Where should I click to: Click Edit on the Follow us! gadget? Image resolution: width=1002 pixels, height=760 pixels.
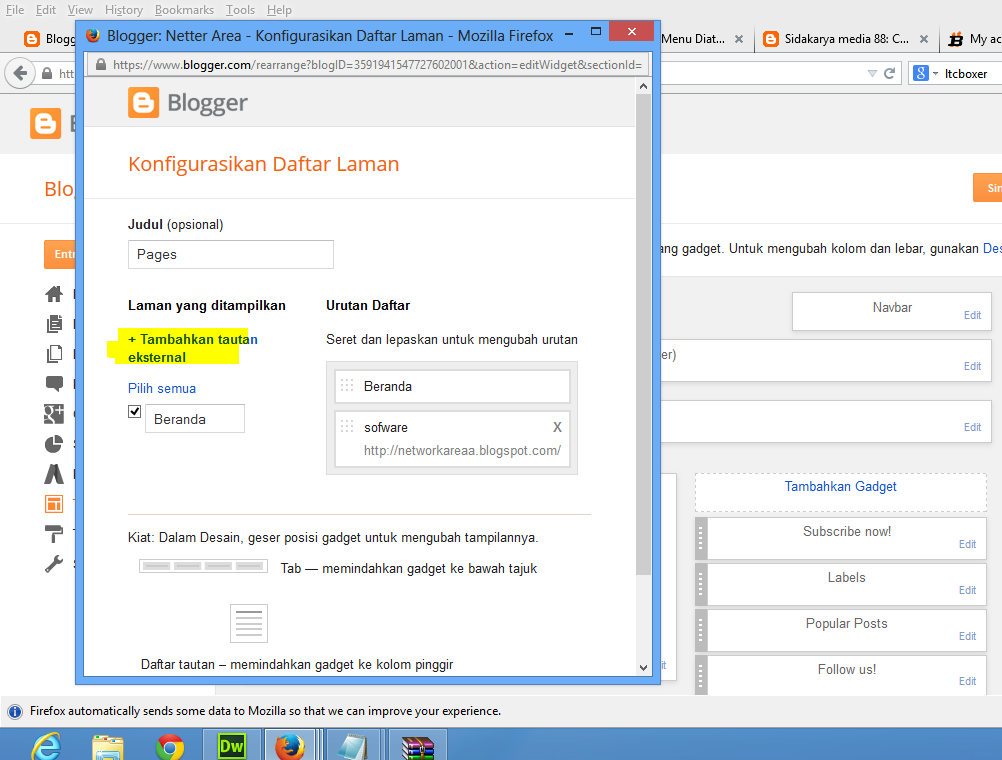[x=967, y=681]
